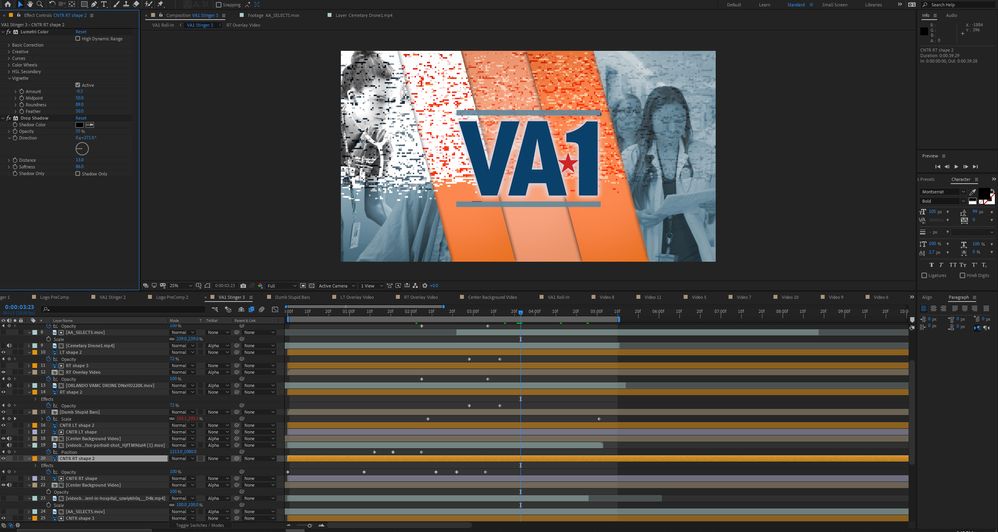Select the Hand tool

[30, 4]
